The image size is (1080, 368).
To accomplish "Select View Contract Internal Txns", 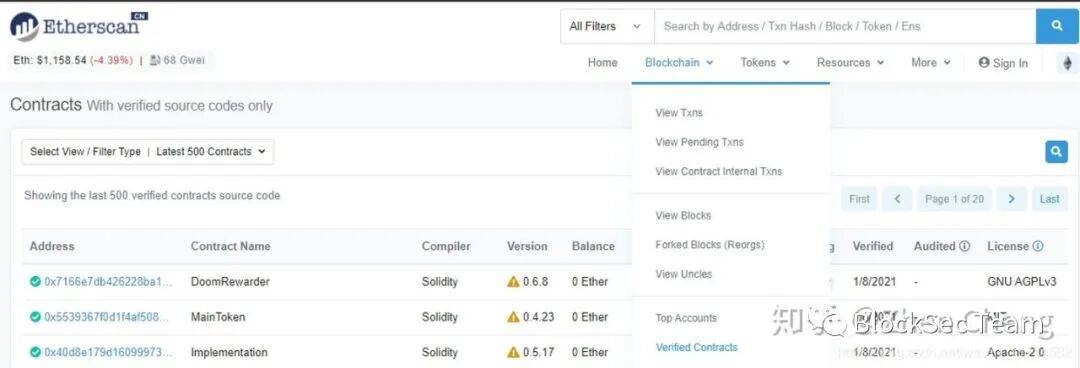I will pyautogui.click(x=719, y=172).
